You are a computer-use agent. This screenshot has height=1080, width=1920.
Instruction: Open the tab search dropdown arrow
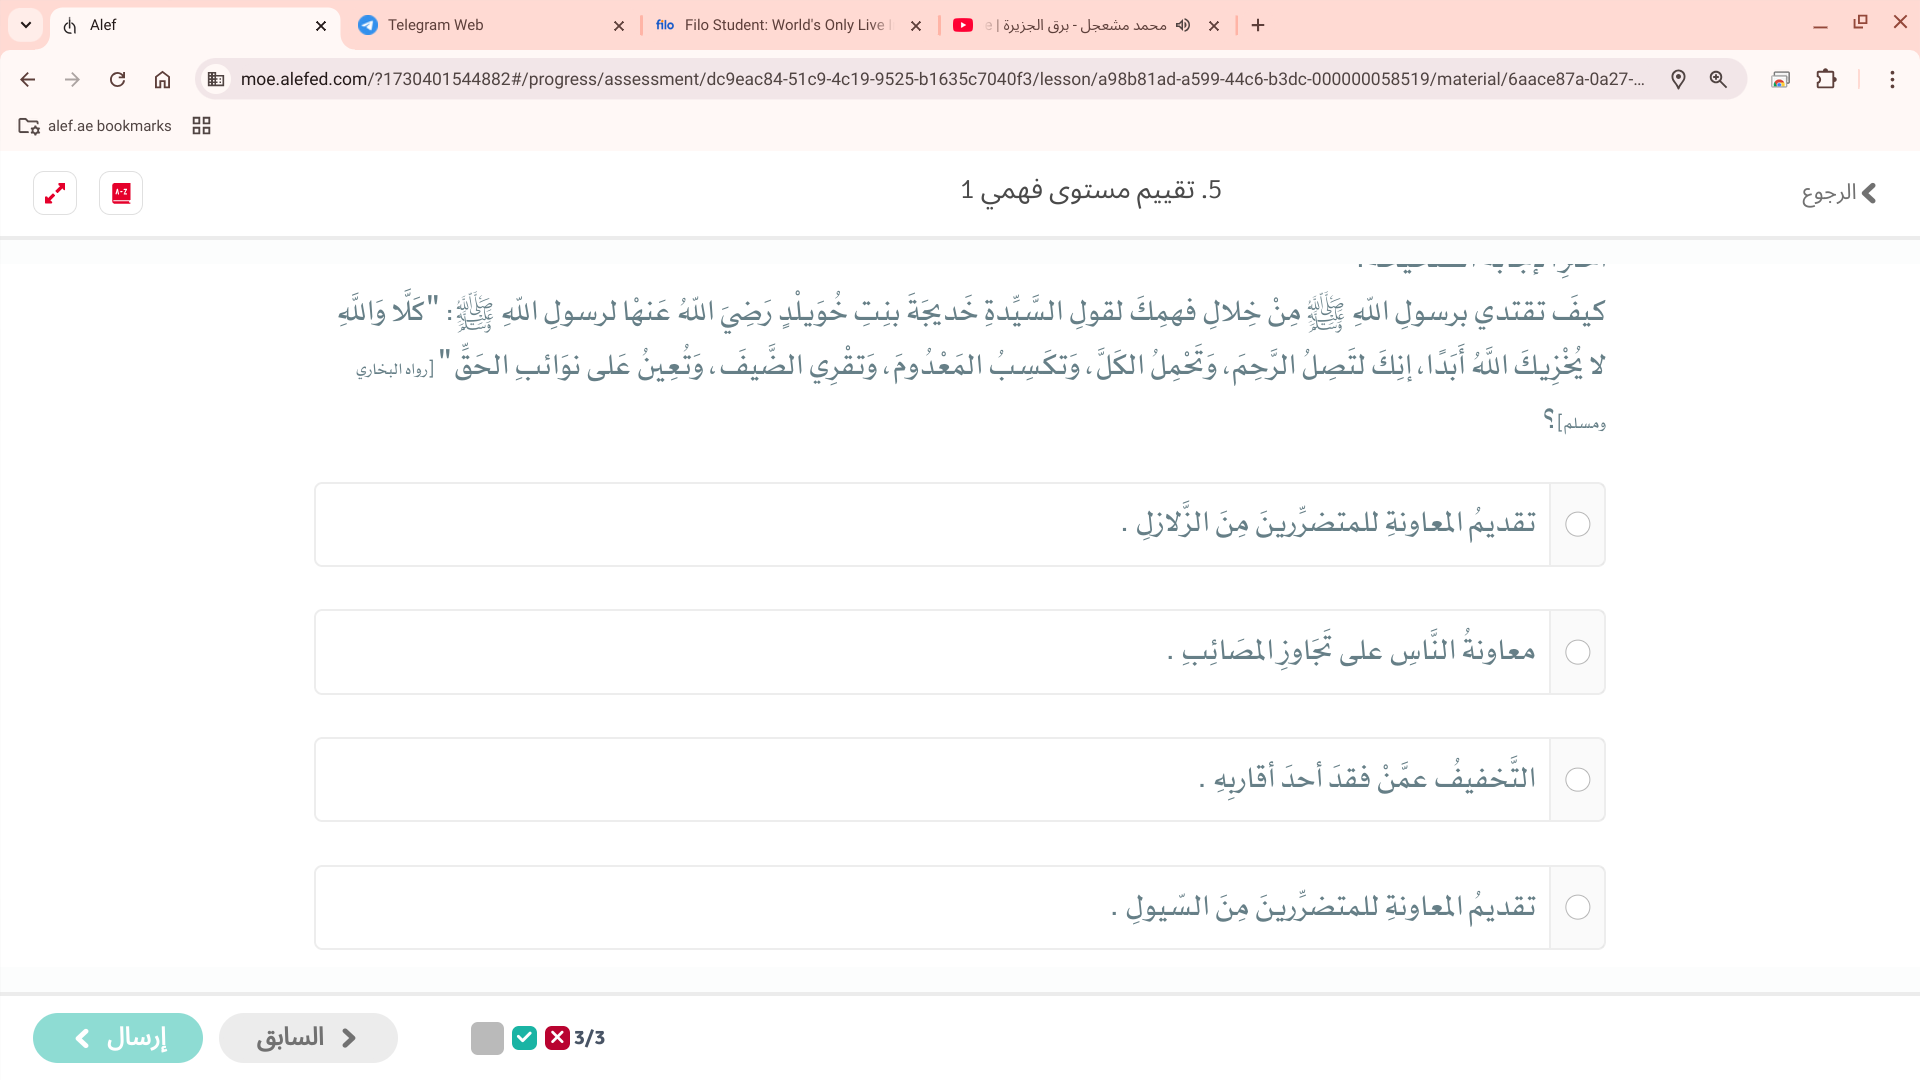point(26,25)
